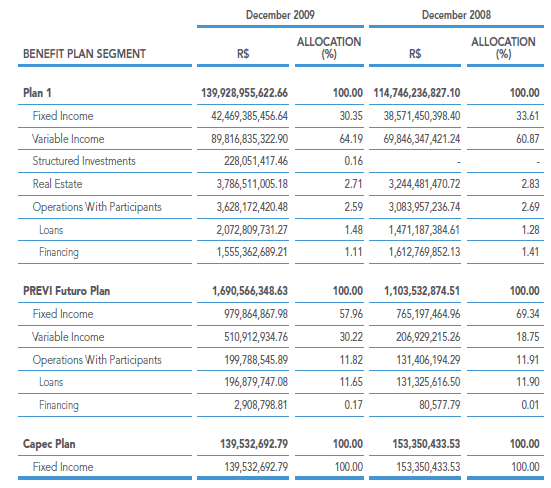This screenshot has height=488, width=551.
Task: Click the Plan 1 row label
Action: click(x=37, y=93)
